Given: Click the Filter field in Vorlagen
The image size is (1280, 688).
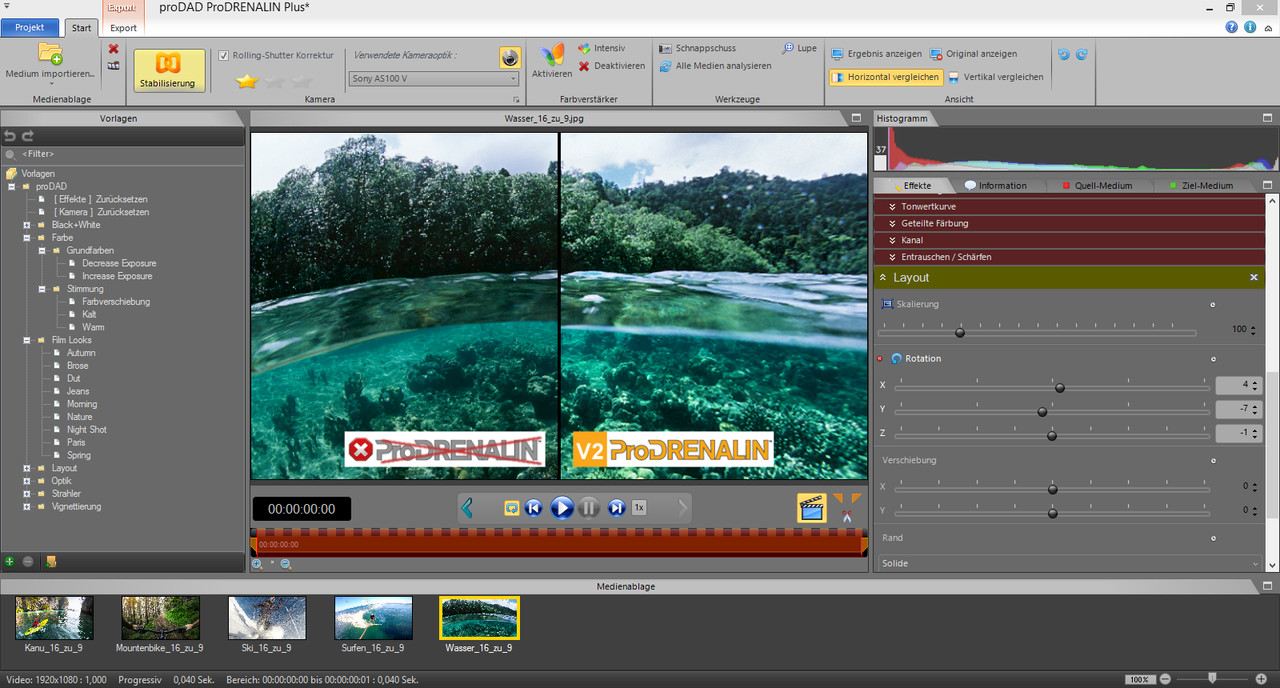Looking at the screenshot, I should point(122,154).
